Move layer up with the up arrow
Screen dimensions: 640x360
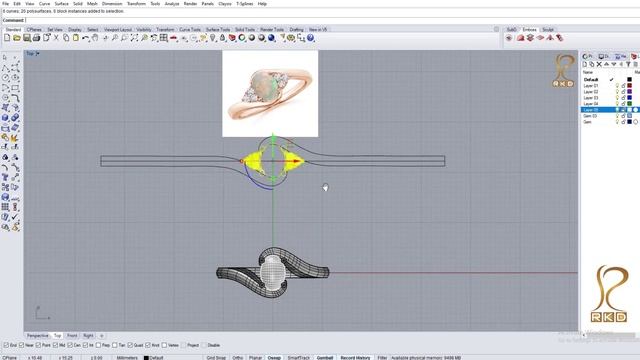(607, 64)
